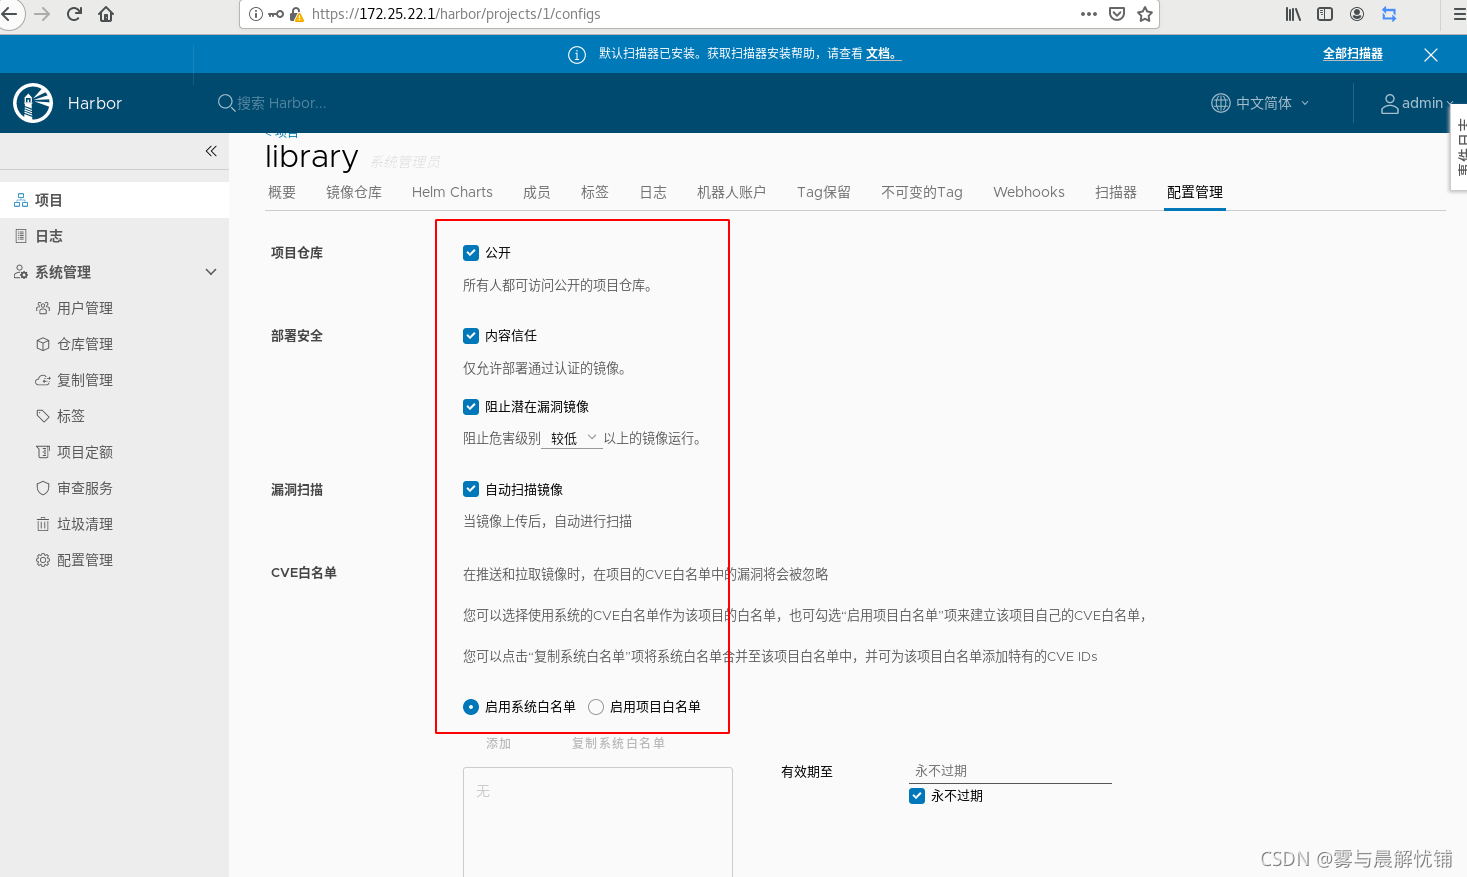Switch to the 扫描器 tab

1116,192
